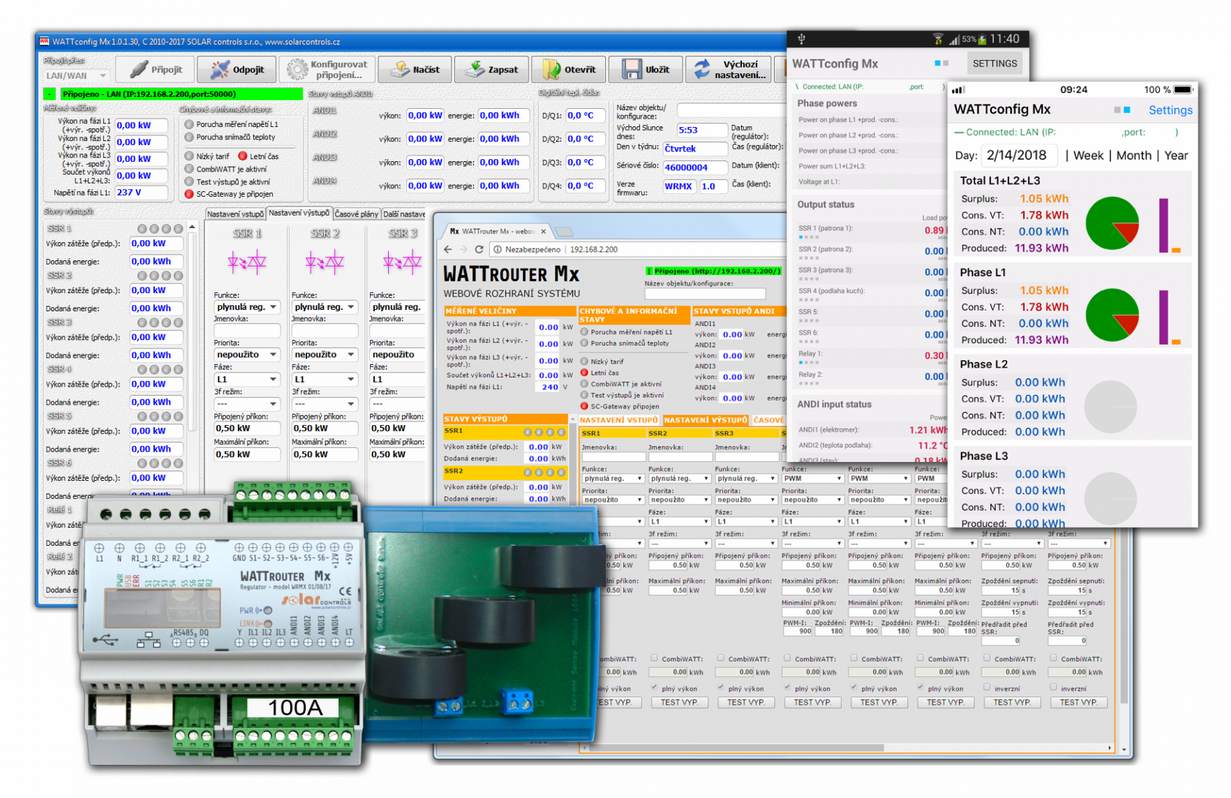Switch iOS view to Week
1231x798 pixels.
tap(1088, 155)
